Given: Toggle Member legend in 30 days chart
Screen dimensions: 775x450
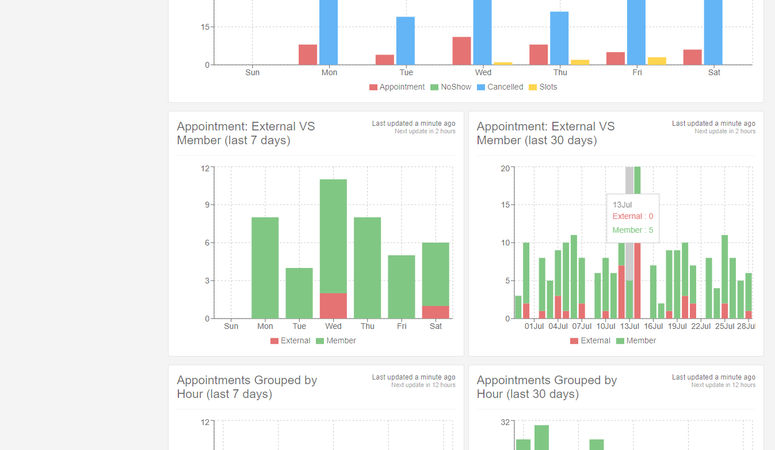Looking at the screenshot, I should click(x=636, y=341).
